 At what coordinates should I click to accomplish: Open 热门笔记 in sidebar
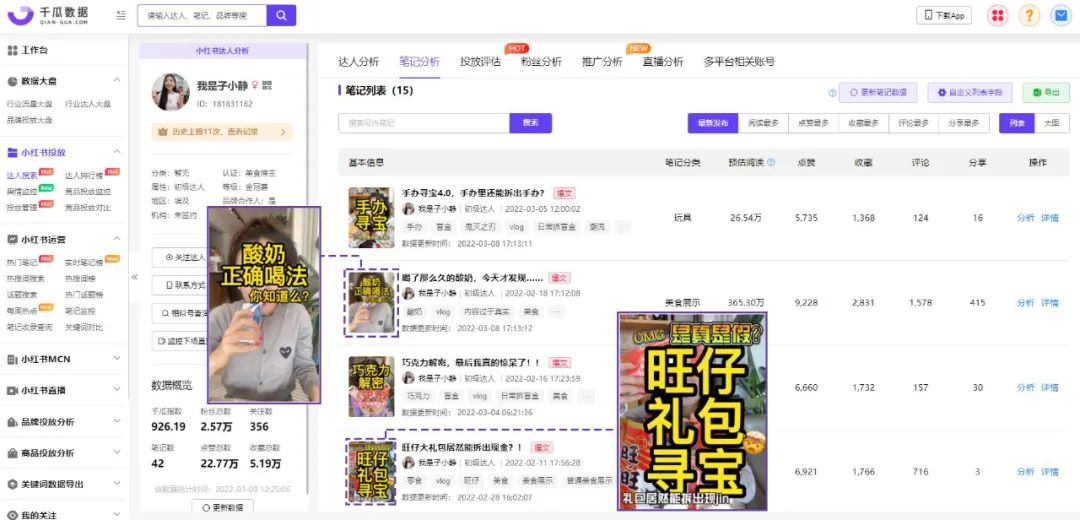pyautogui.click(x=22, y=262)
